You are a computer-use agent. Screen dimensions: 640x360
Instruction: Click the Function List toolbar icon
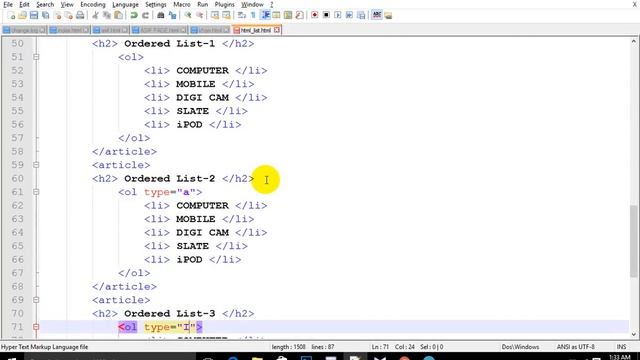coord(300,16)
